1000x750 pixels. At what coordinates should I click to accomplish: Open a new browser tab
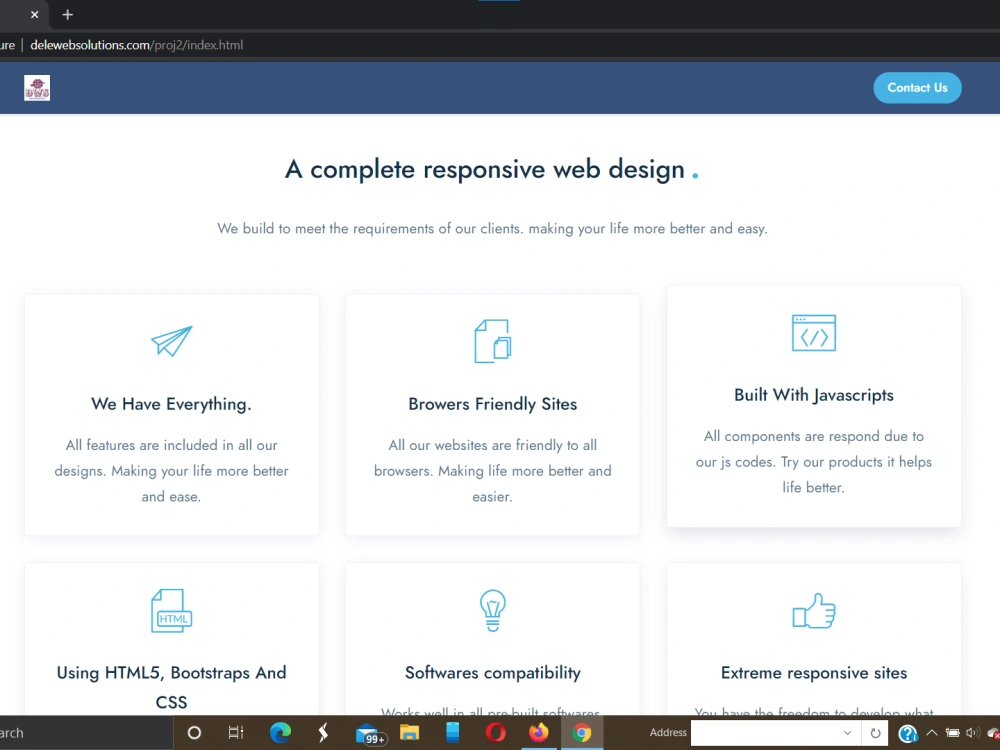68,14
